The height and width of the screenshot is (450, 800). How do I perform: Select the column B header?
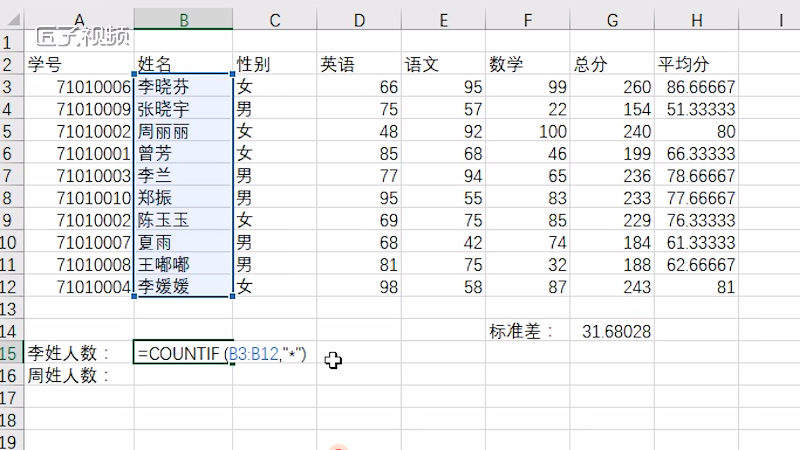pyautogui.click(x=184, y=18)
